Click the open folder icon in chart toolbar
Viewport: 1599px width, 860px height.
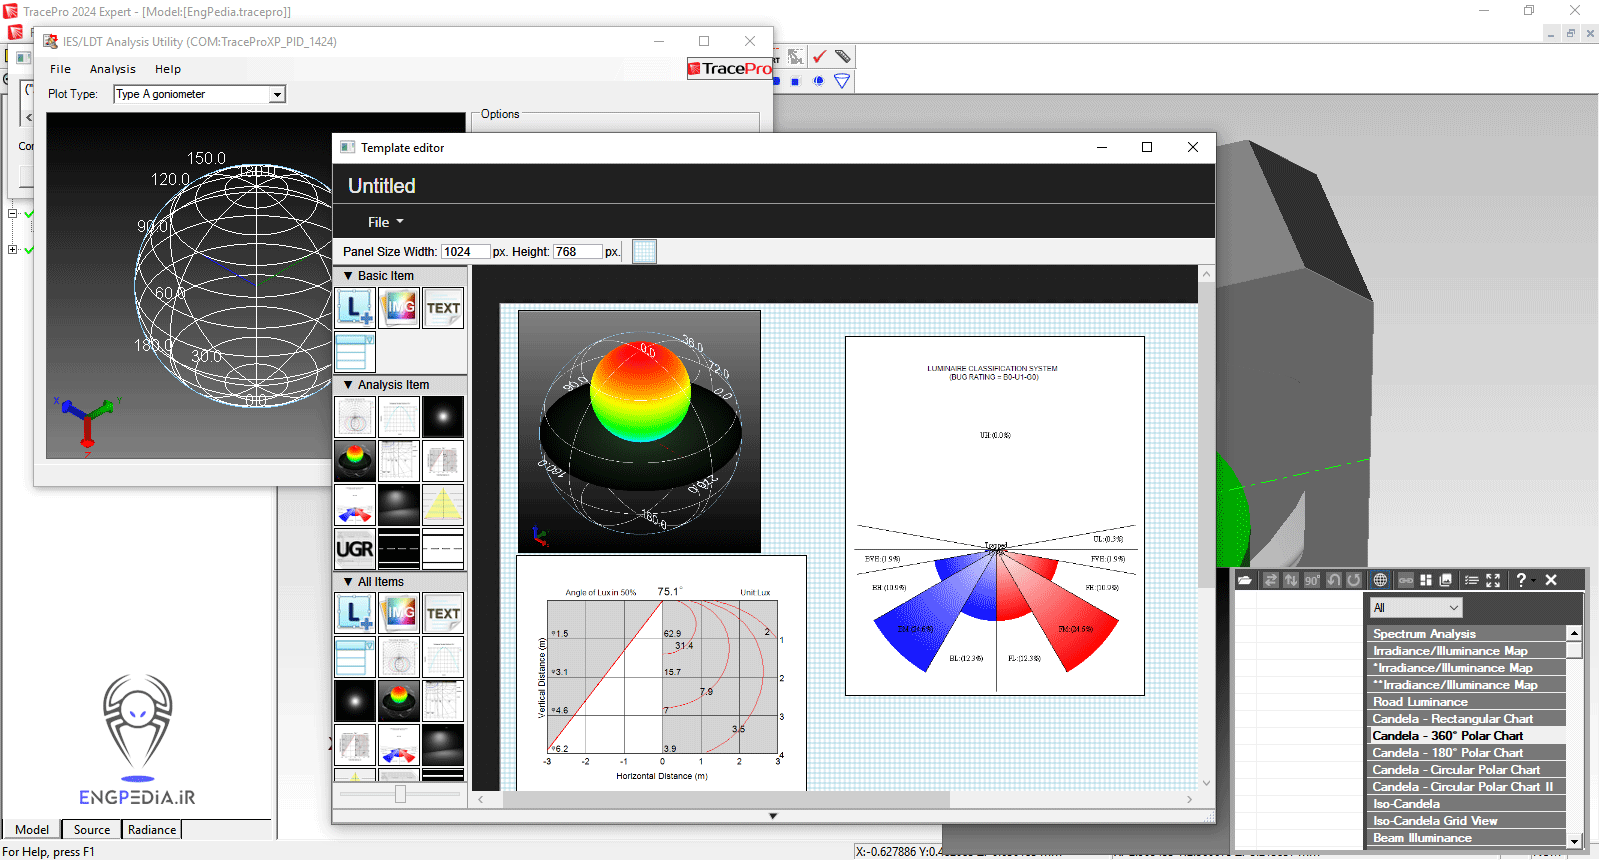1245,580
